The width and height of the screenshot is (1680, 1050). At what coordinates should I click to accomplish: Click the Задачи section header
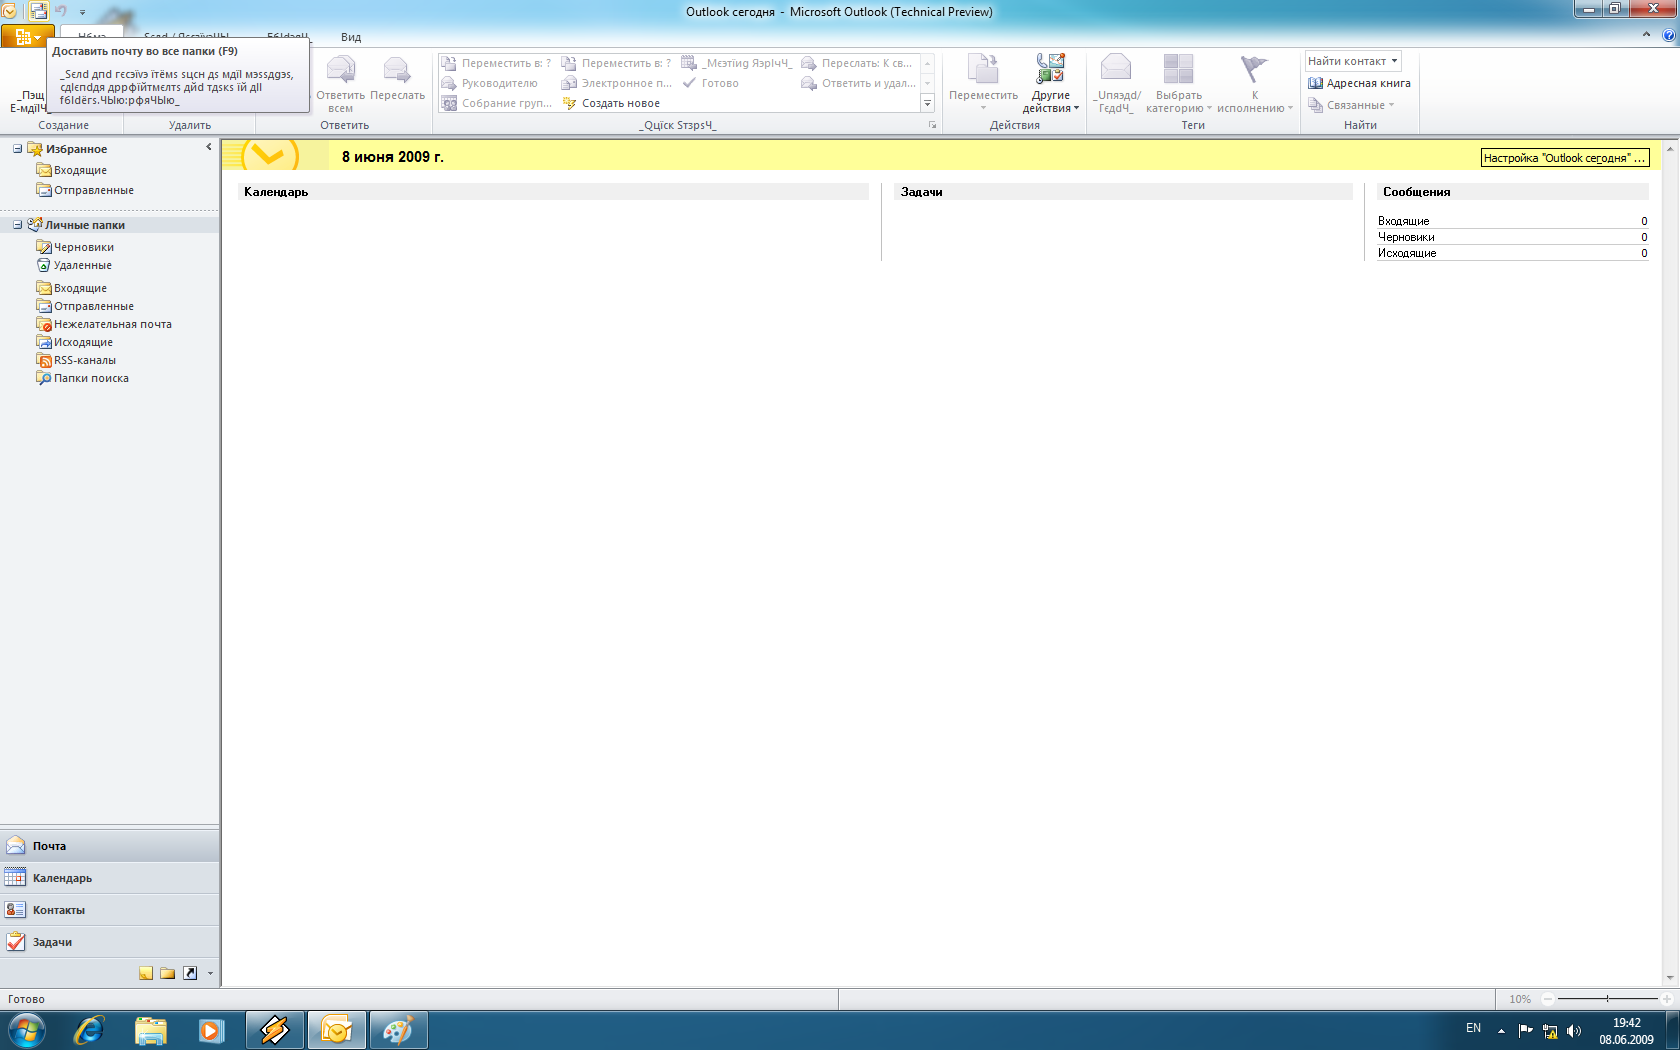click(1123, 192)
